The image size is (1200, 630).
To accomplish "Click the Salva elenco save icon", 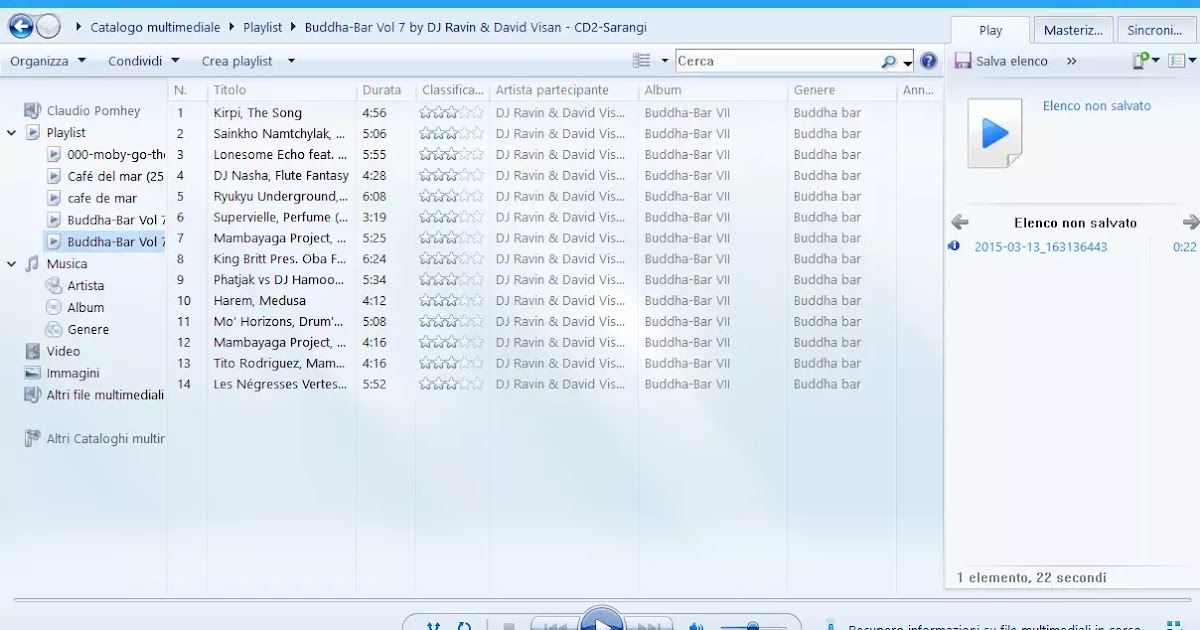I will [x=964, y=61].
